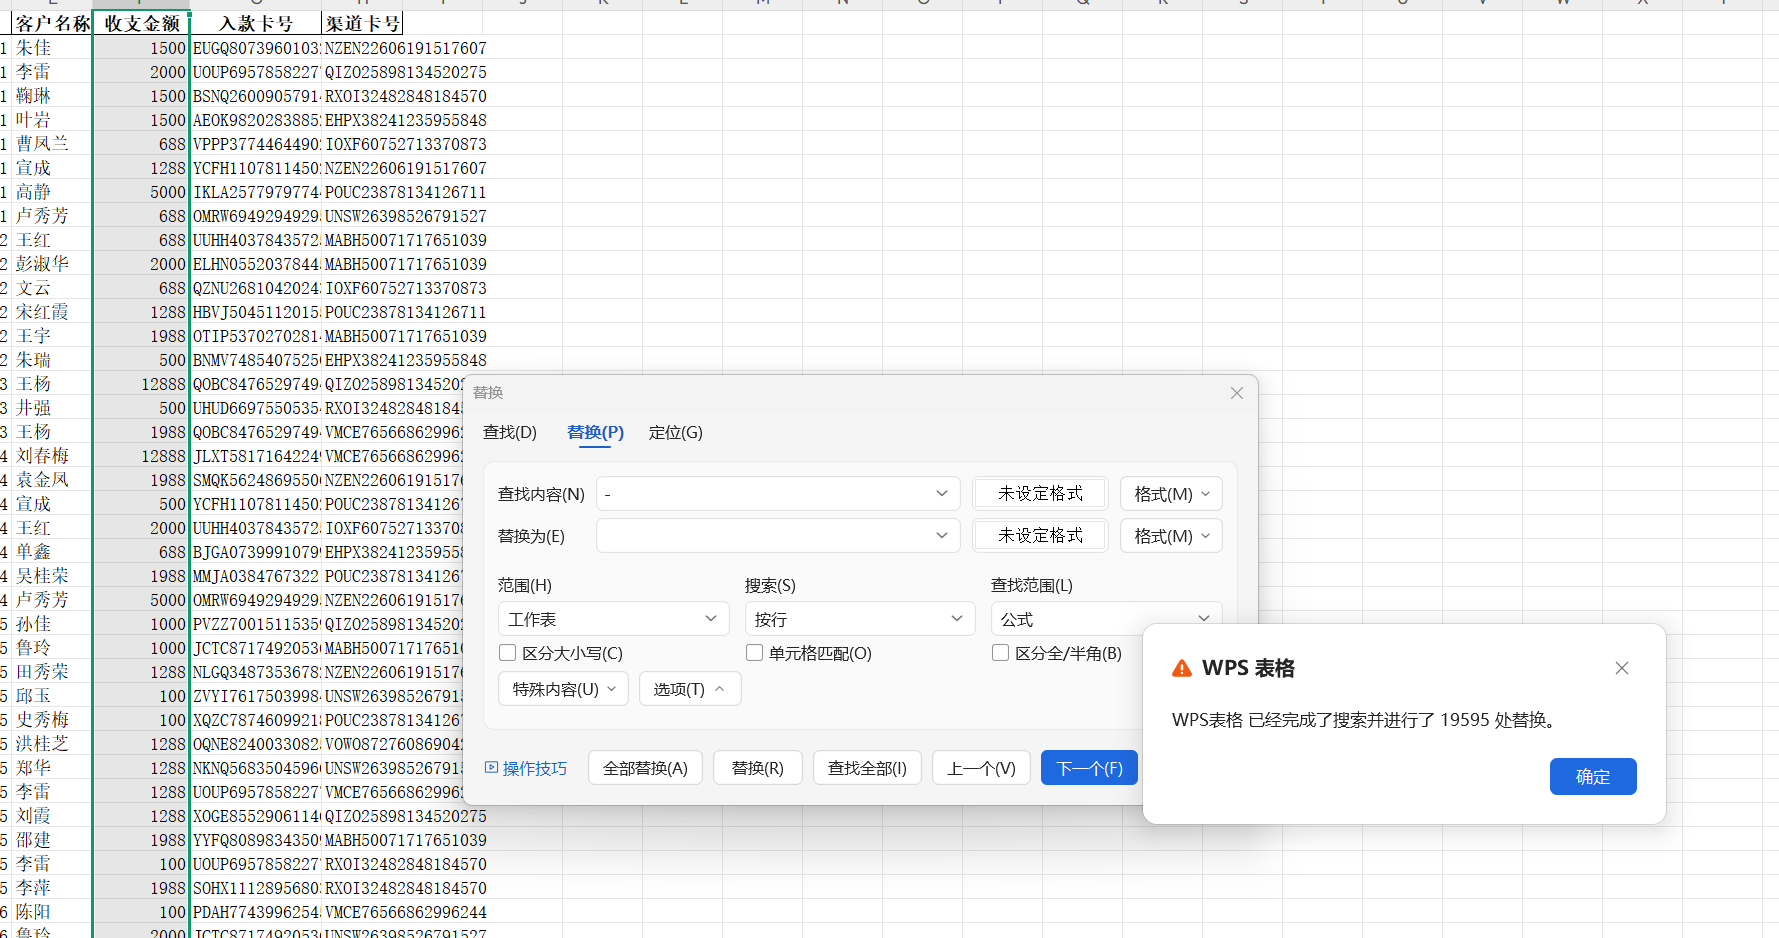Open the 范围 dropdown showing 工作表

coord(613,619)
